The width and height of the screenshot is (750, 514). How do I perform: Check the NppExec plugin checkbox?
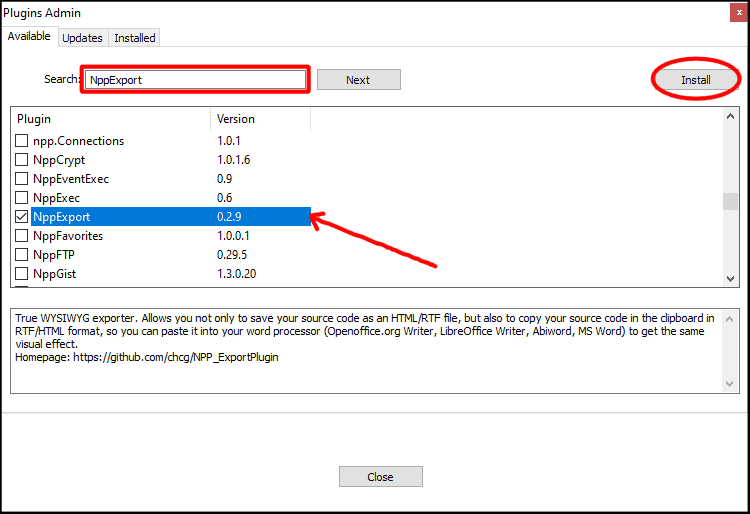[22, 197]
